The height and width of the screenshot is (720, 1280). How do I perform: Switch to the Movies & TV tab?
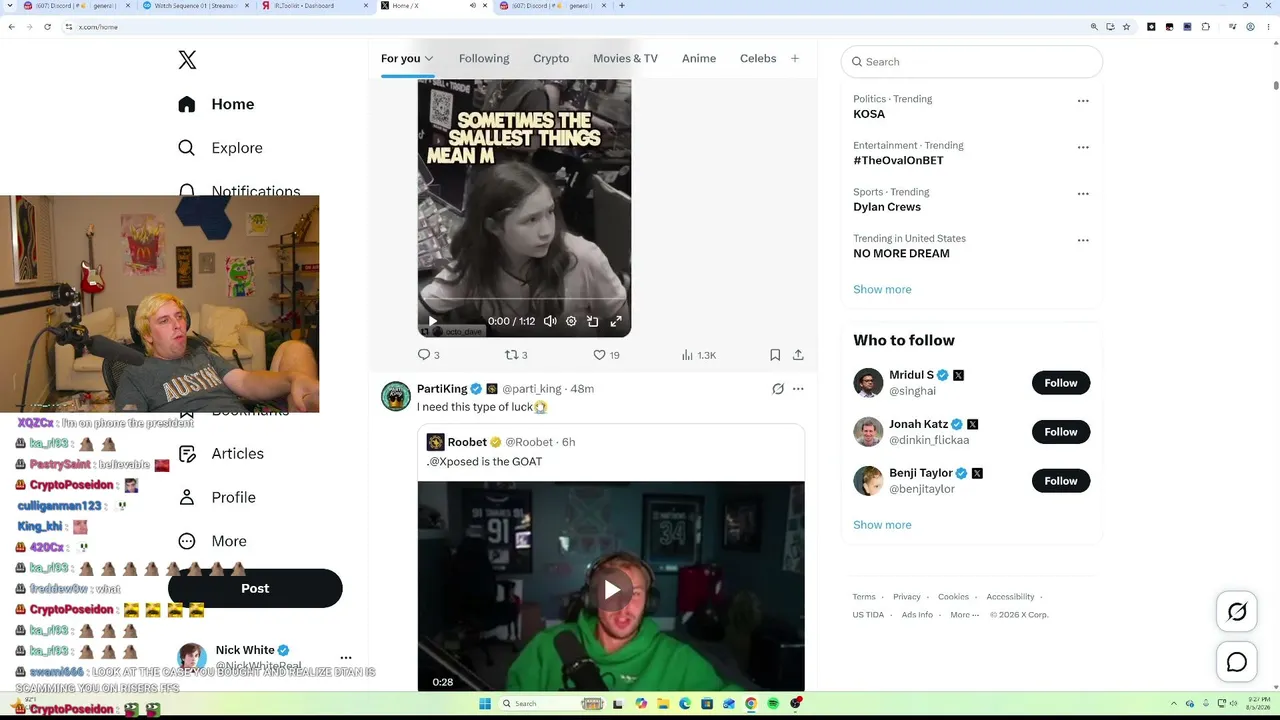pyautogui.click(x=625, y=59)
